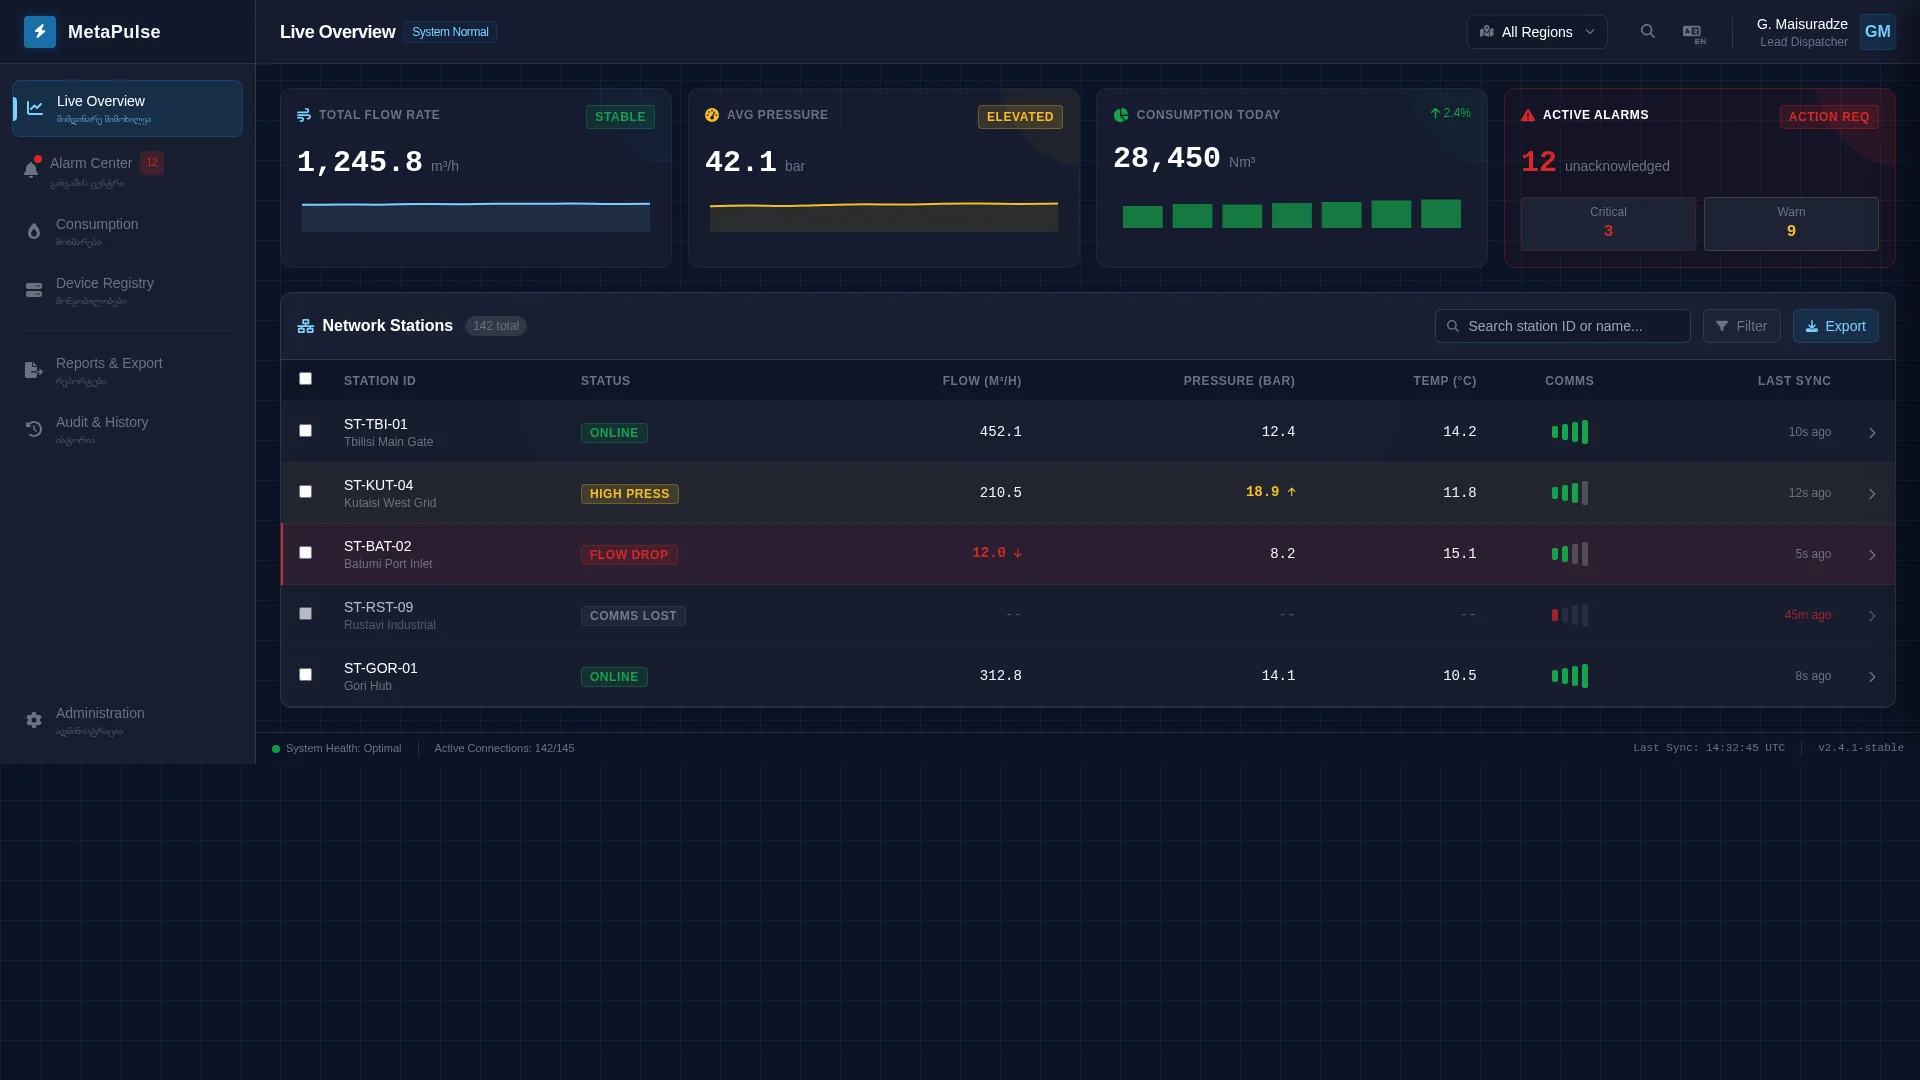This screenshot has height=1080, width=1920.
Task: Select Live Overview in the sidebar
Action: coord(127,108)
